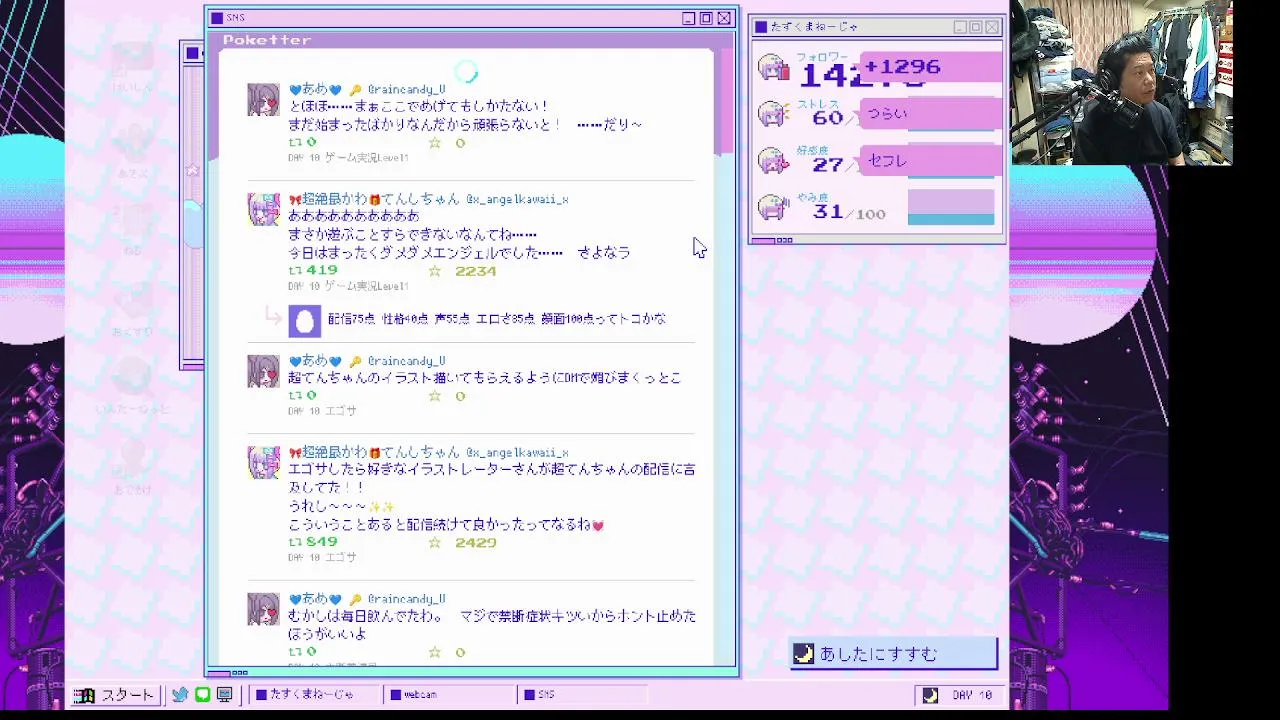Launch the blue bird SNS taskbar icon

(180, 695)
